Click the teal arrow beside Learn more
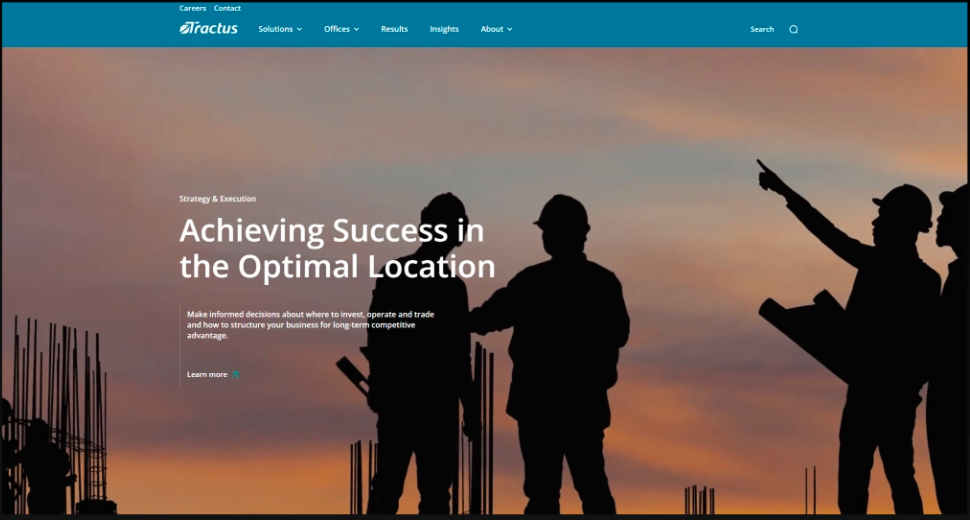Image resolution: width=970 pixels, height=520 pixels. click(x=236, y=375)
